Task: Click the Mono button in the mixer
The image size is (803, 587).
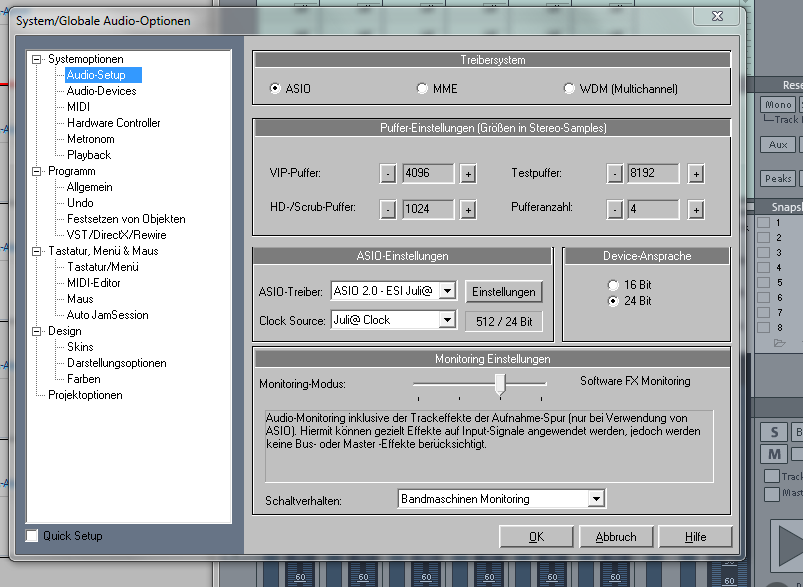Action: [778, 104]
